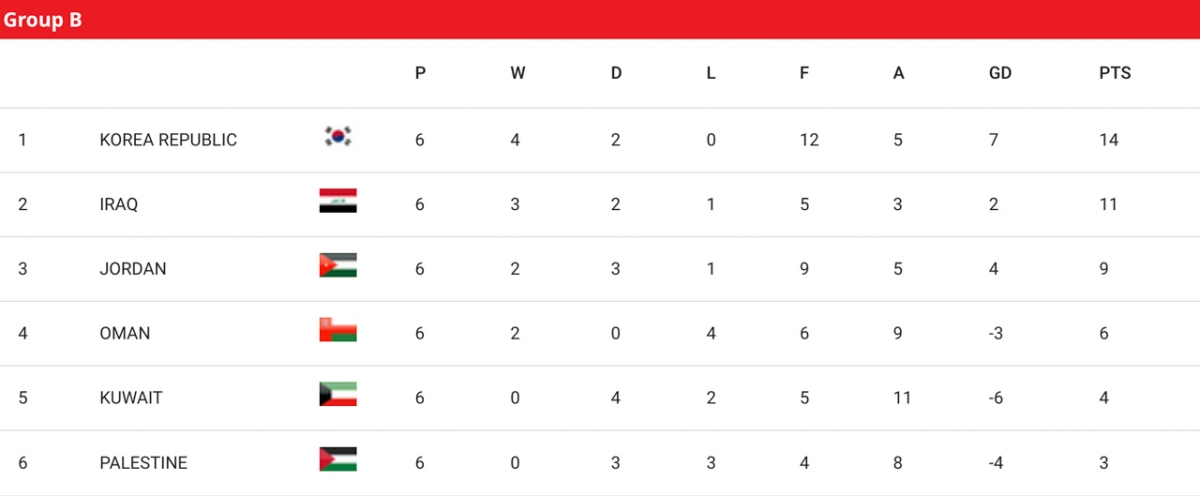Screen dimensions: 1200x496
Task: Click Korea Republic's 14 points value
Action: [1108, 140]
